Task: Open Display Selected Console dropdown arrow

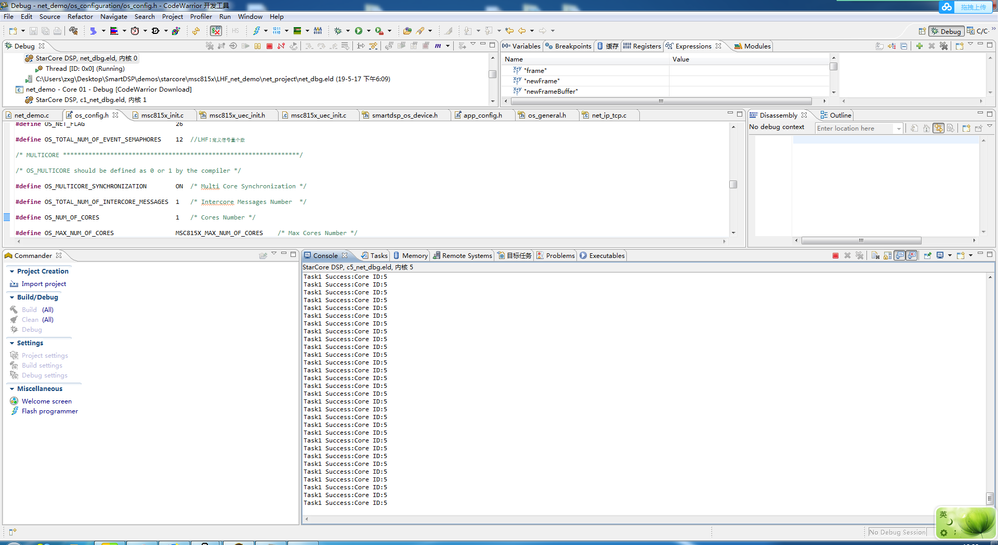Action: pos(950,255)
